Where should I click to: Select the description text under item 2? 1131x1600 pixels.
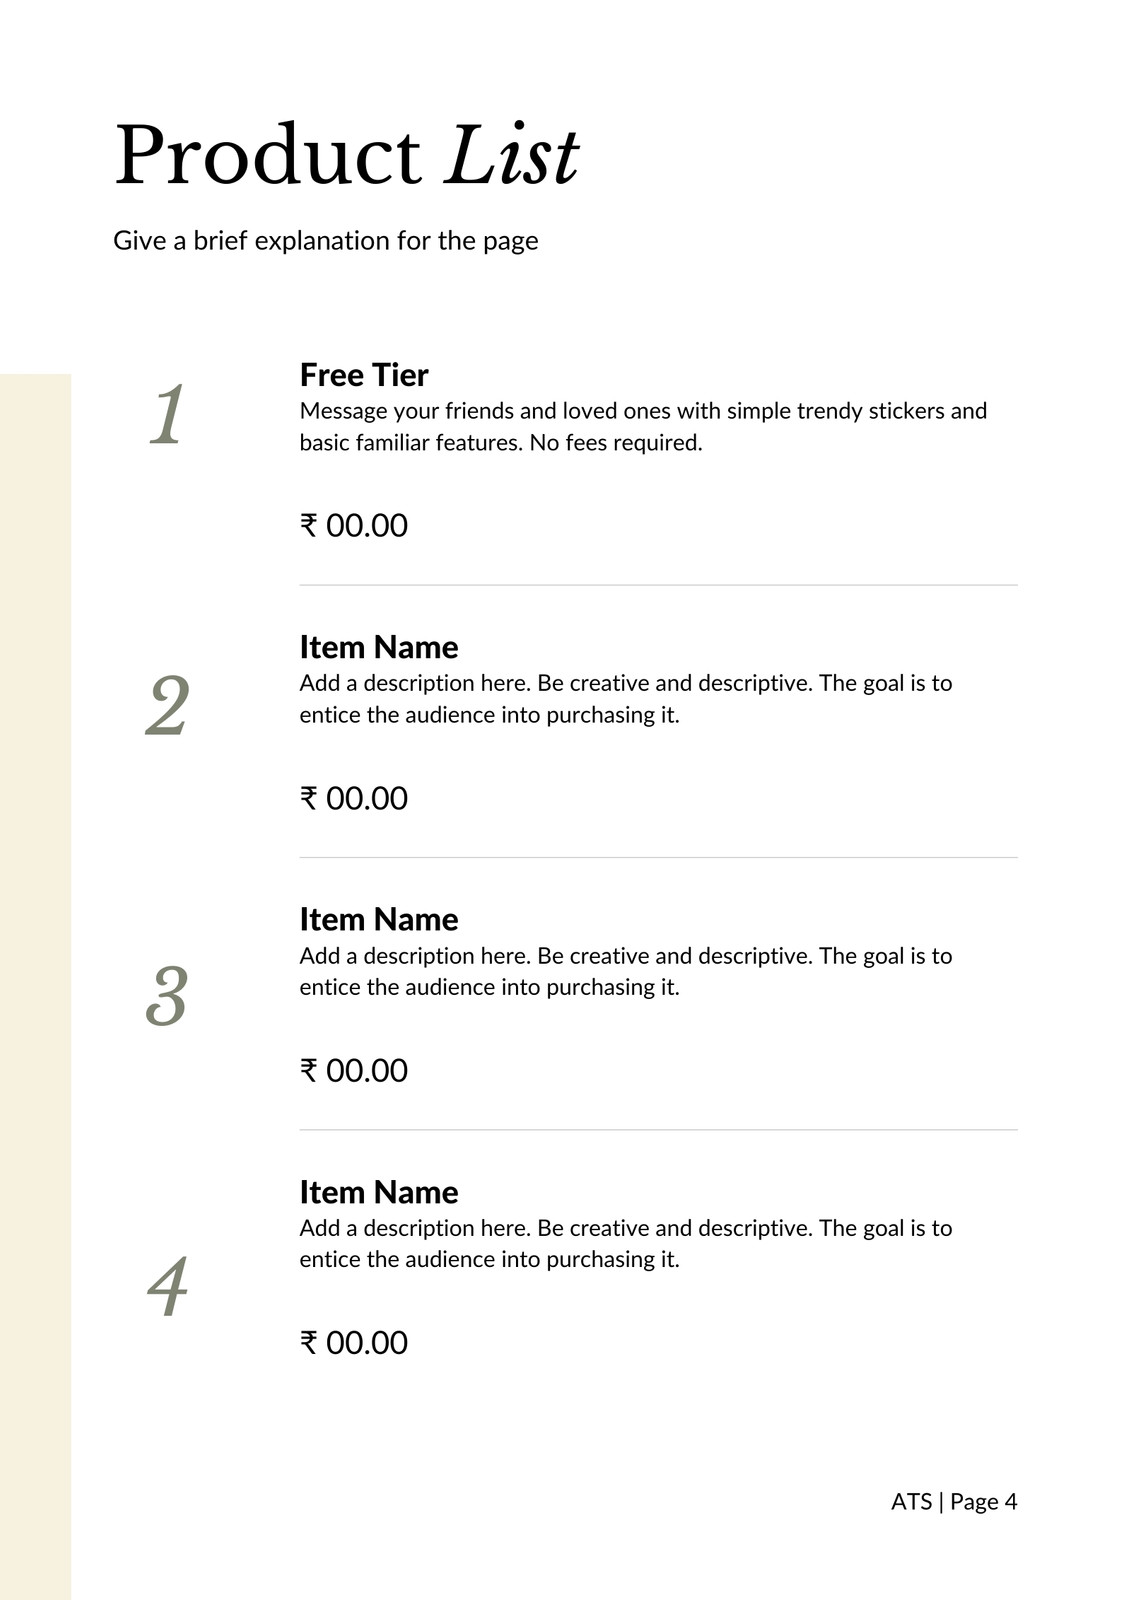pyautogui.click(x=626, y=699)
